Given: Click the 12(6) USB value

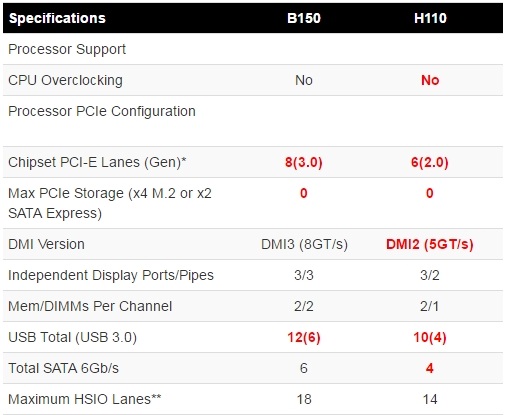Looking at the screenshot, I should (x=304, y=337).
